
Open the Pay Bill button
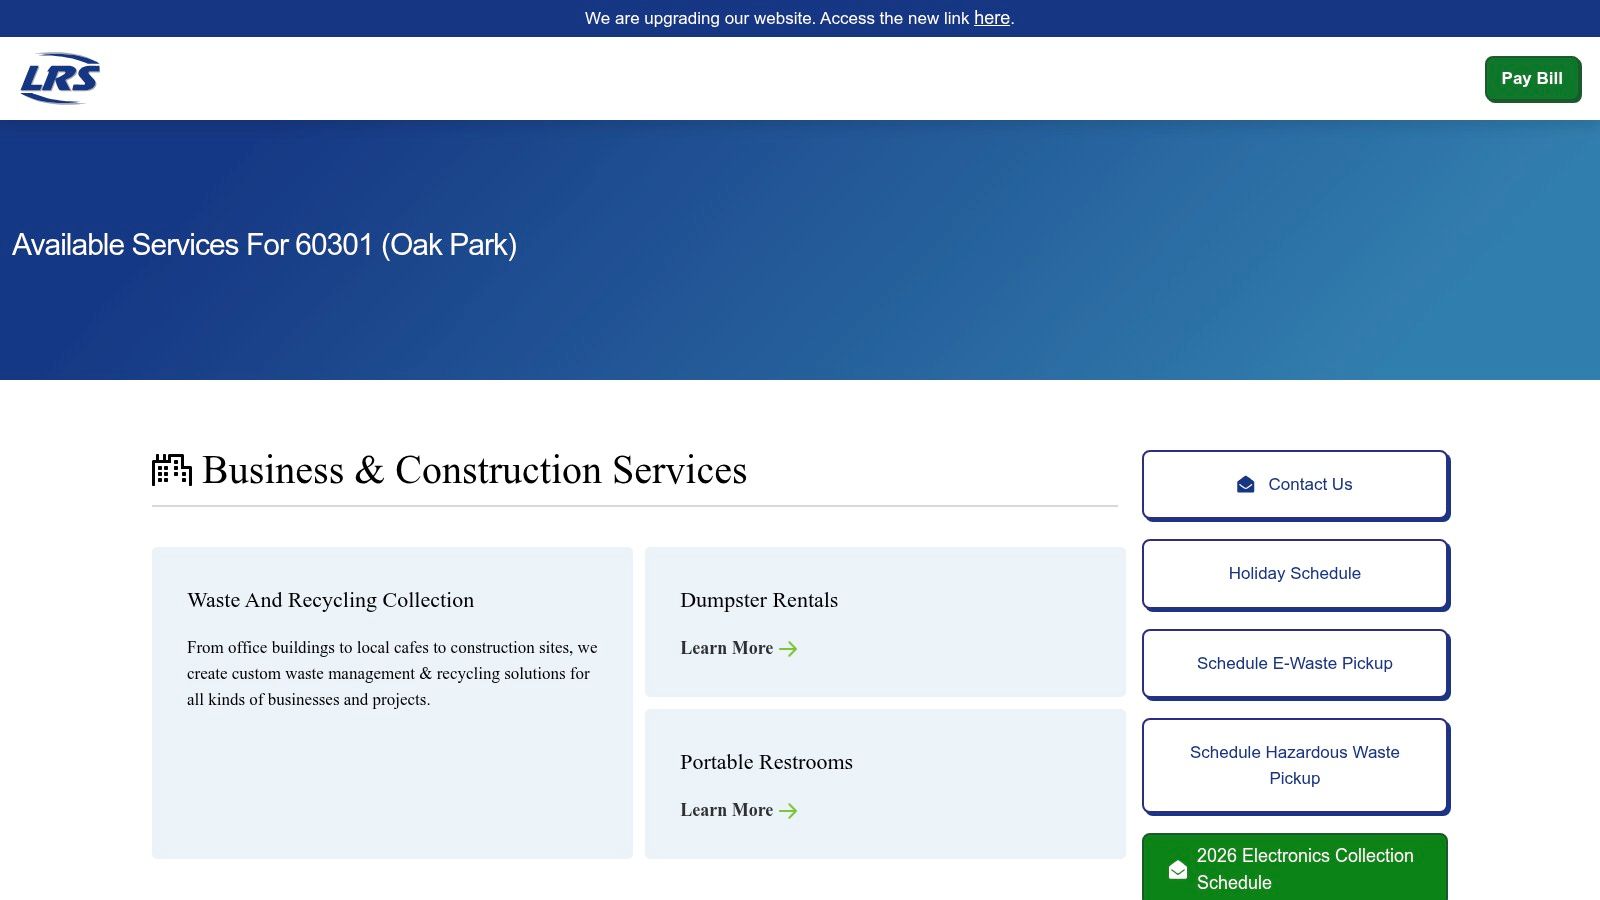coord(1532,79)
